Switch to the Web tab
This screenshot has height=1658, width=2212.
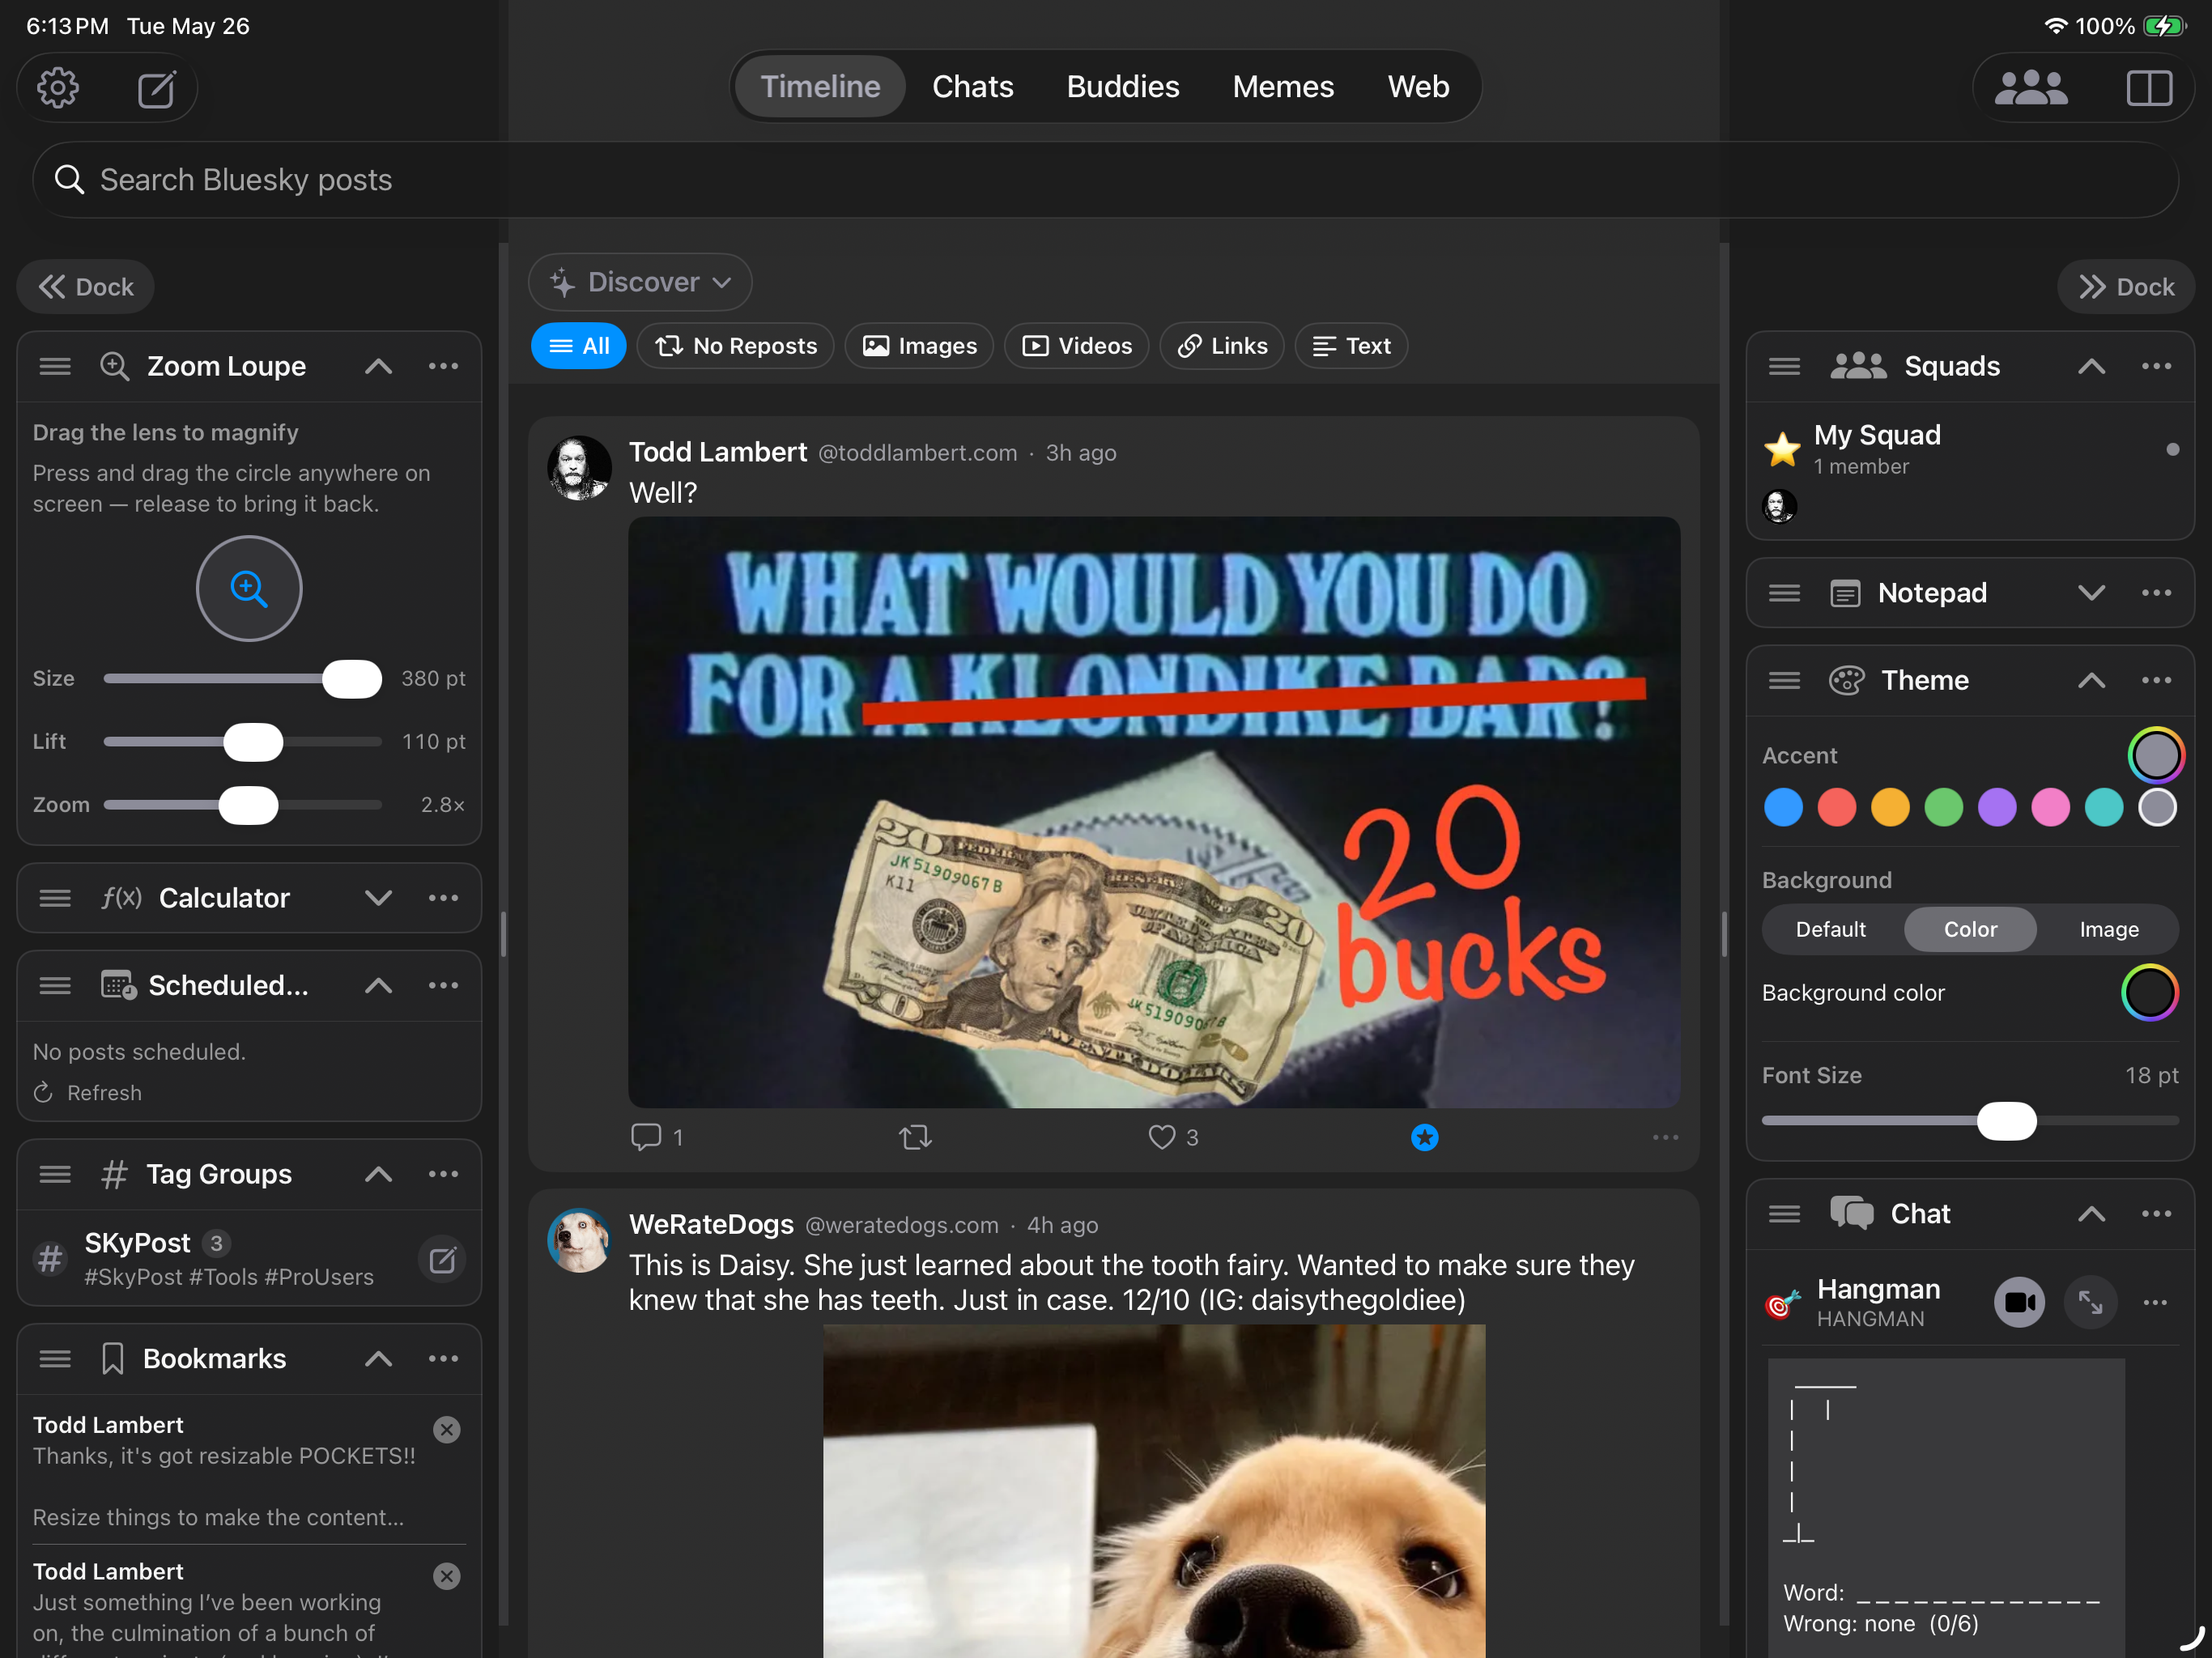point(1418,86)
